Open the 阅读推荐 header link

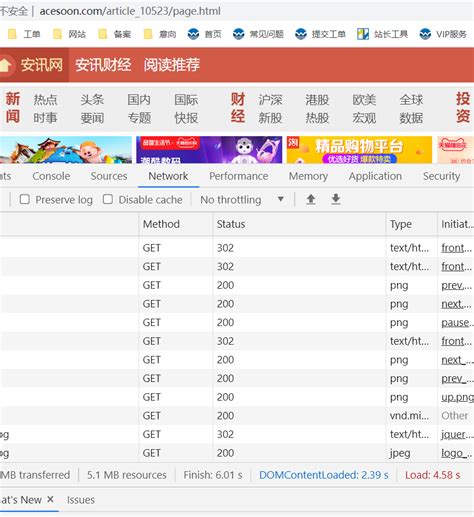click(x=172, y=65)
